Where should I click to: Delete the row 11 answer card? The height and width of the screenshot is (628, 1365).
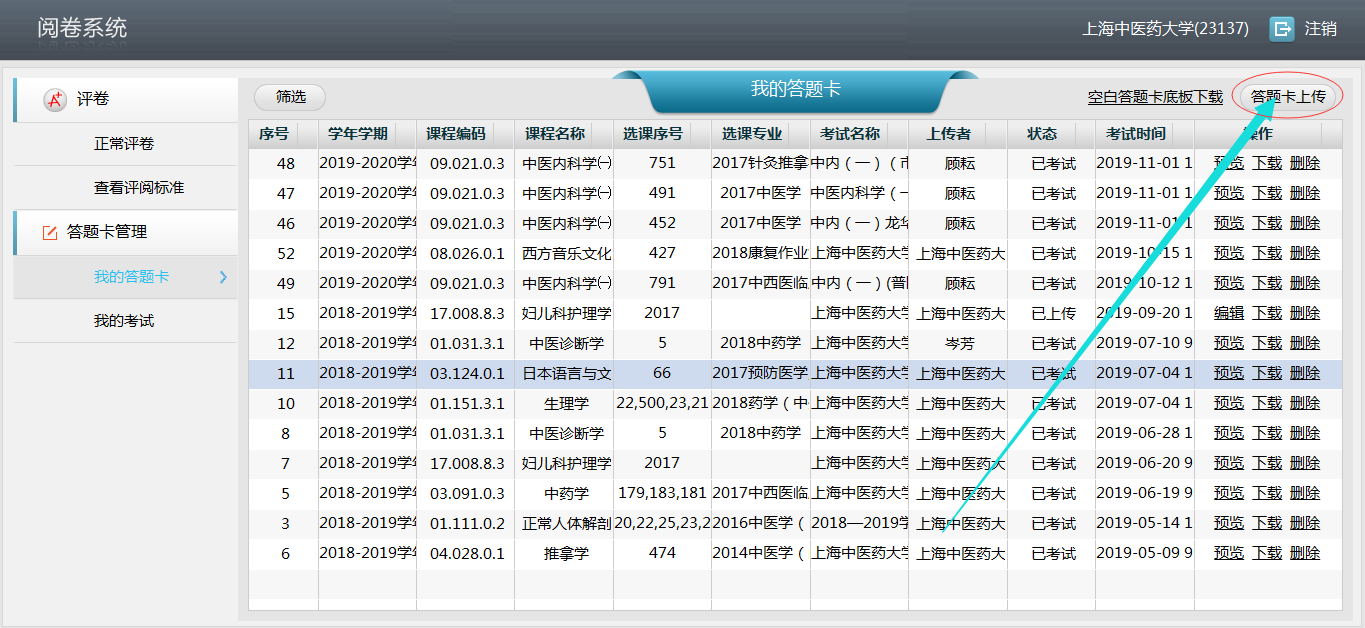click(x=1305, y=373)
